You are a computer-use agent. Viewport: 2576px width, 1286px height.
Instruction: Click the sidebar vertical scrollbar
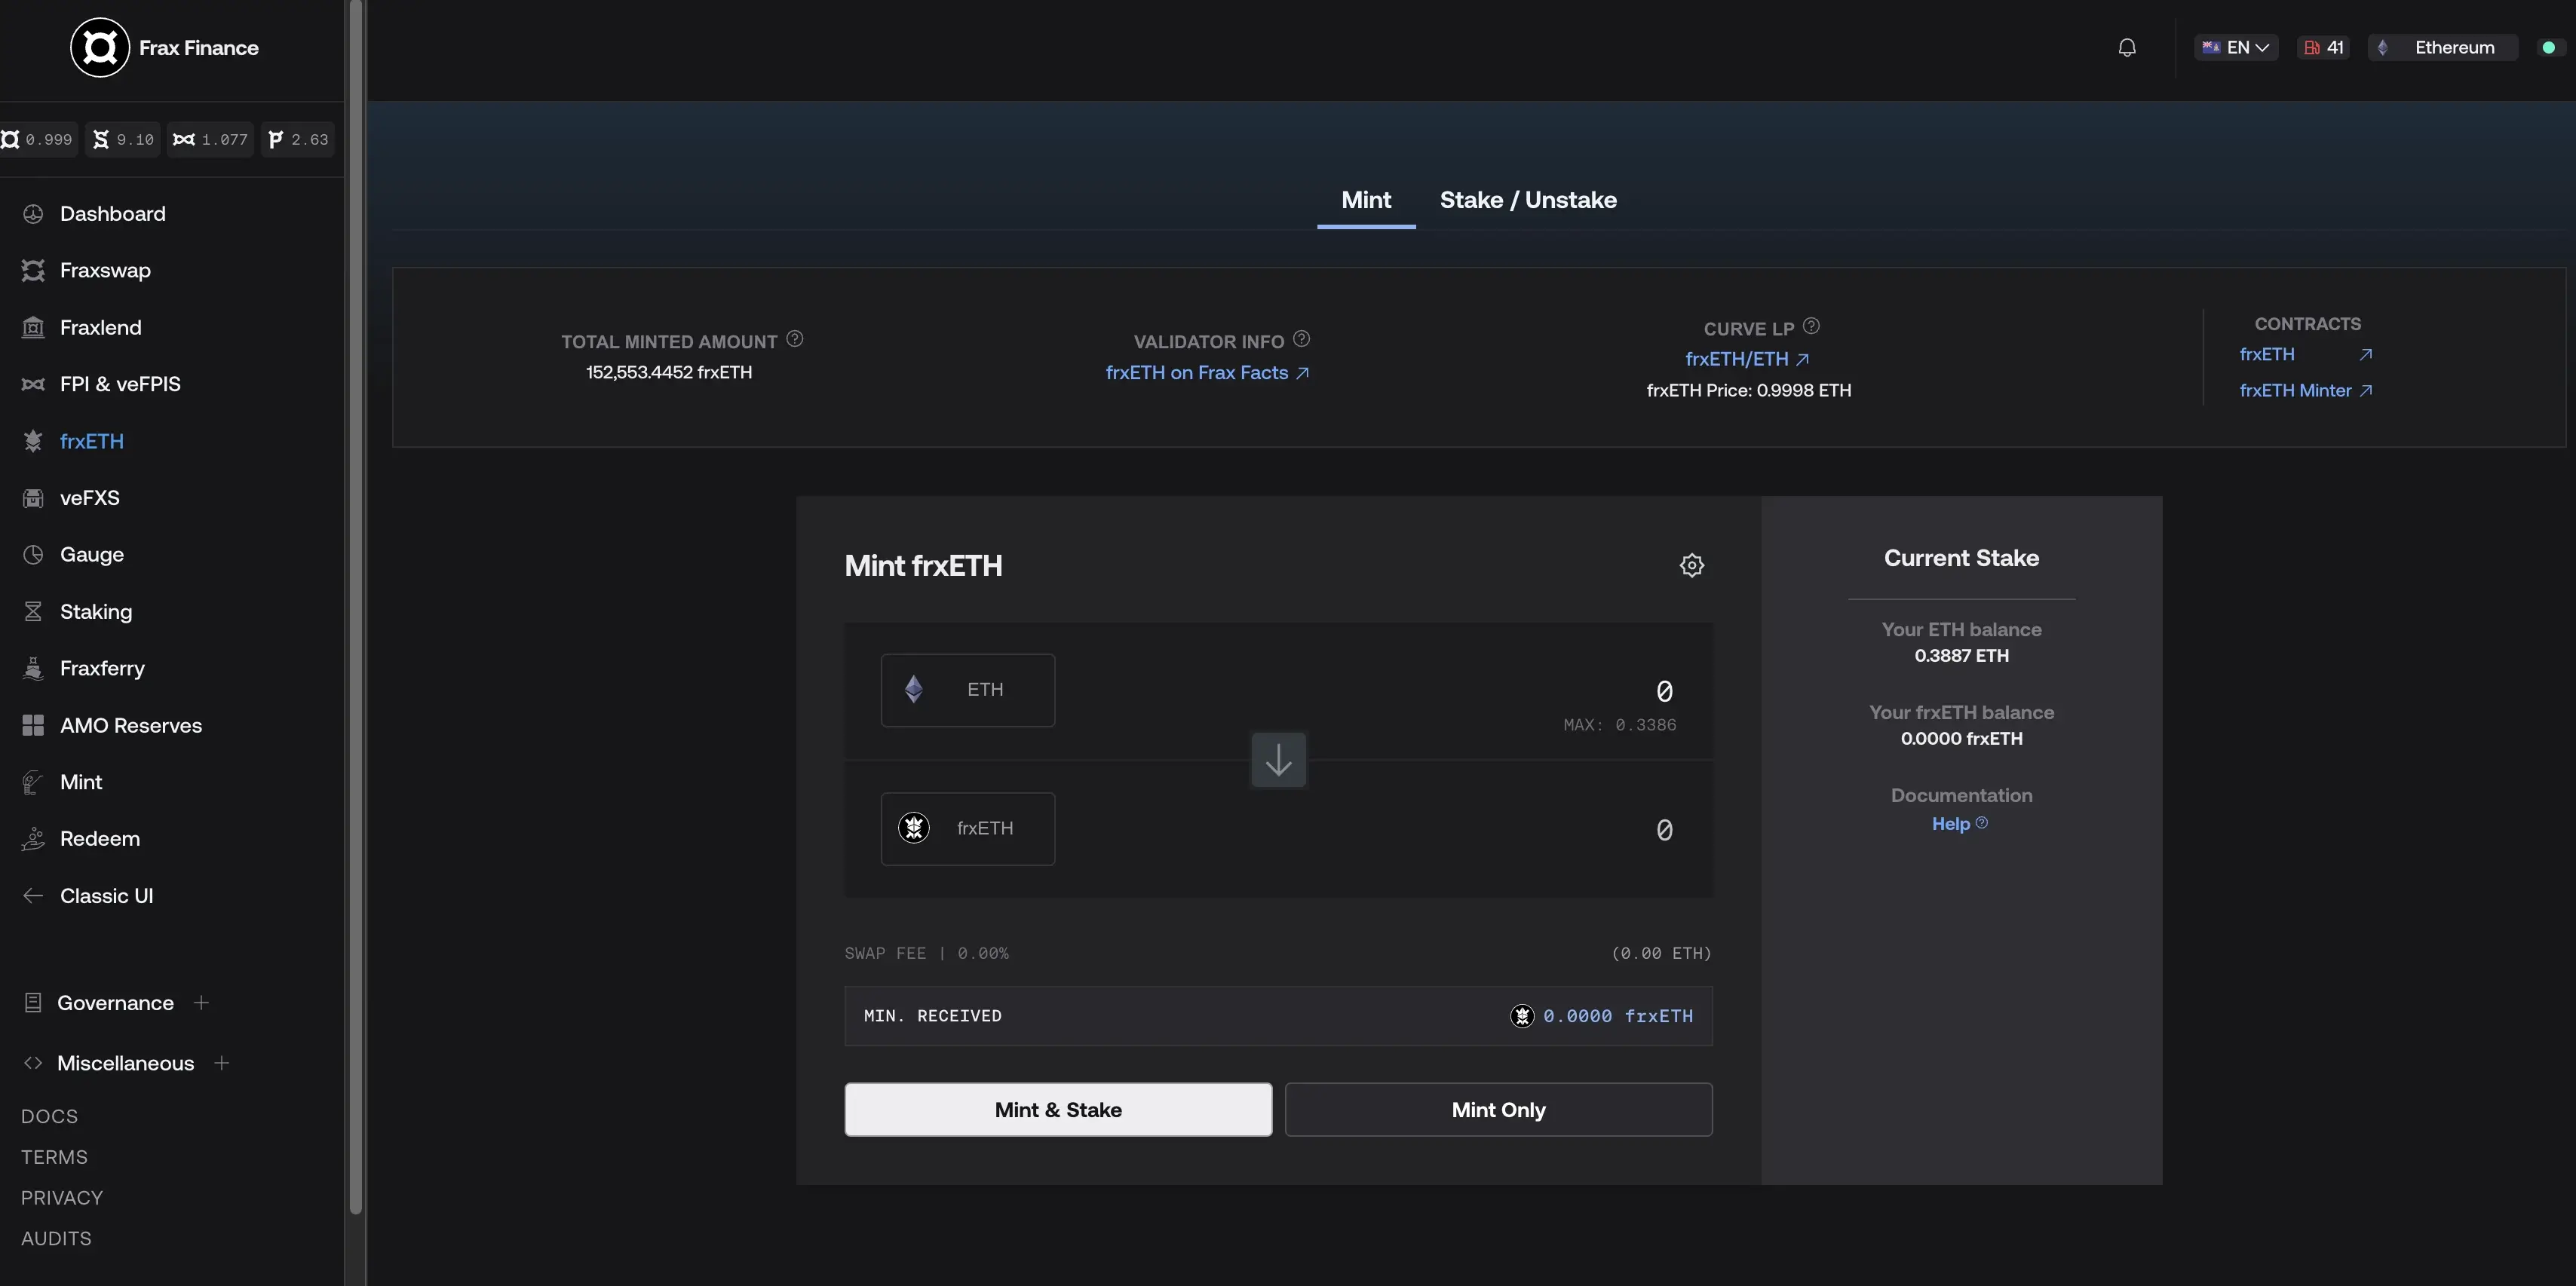tap(355, 600)
